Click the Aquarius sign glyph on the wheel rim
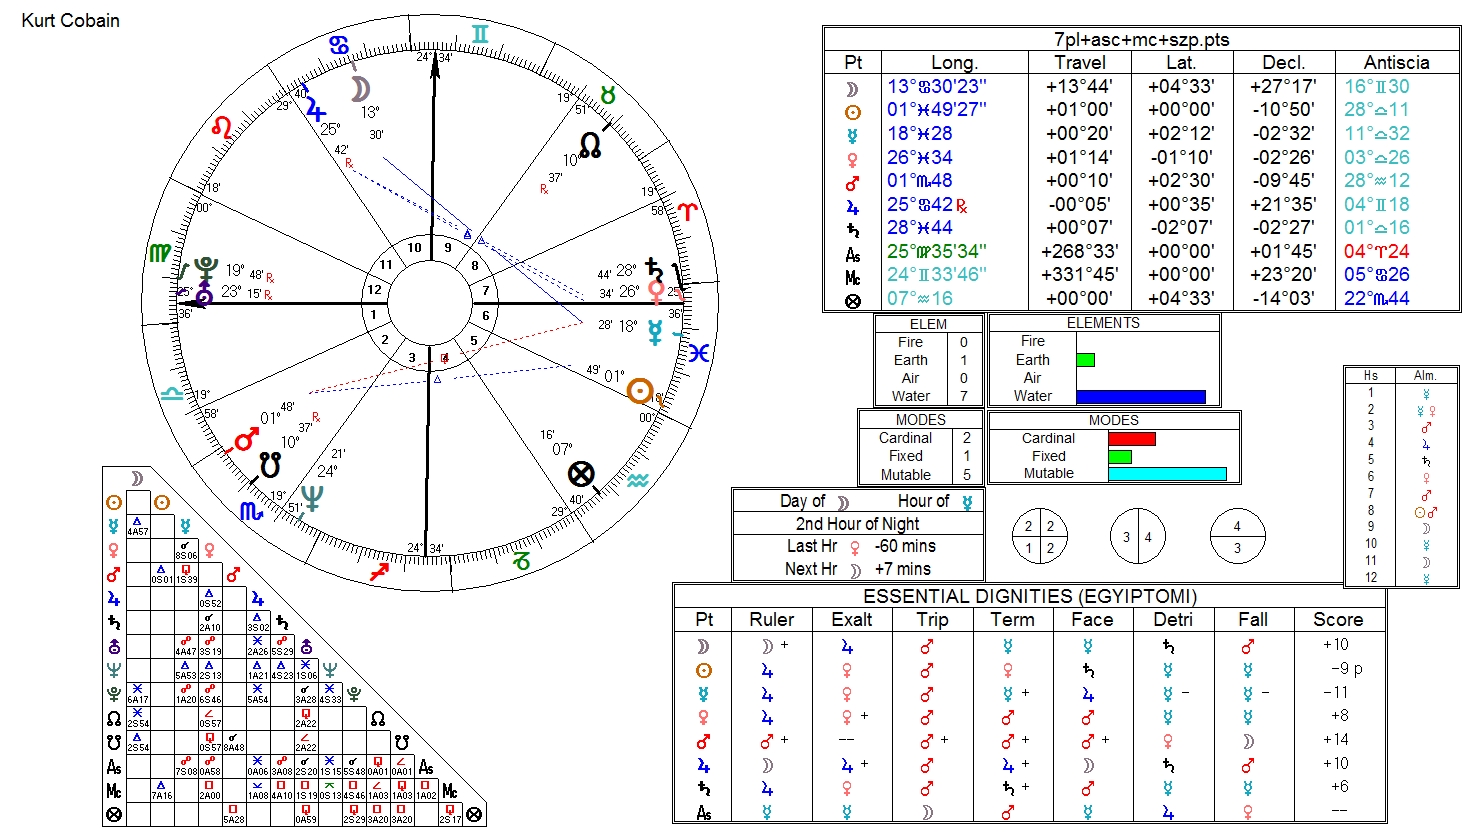 click(638, 481)
